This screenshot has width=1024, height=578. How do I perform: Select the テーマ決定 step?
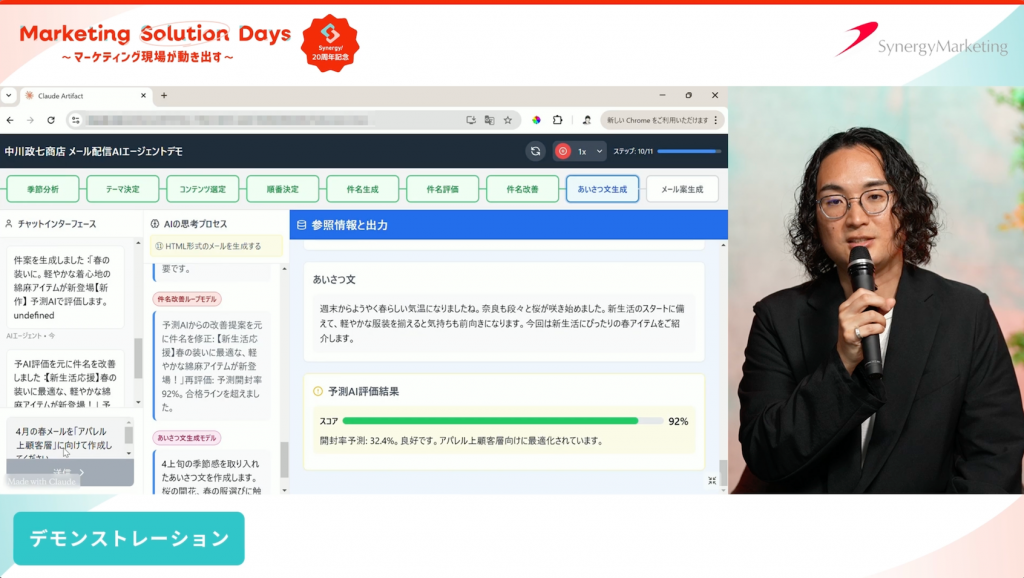click(x=123, y=189)
